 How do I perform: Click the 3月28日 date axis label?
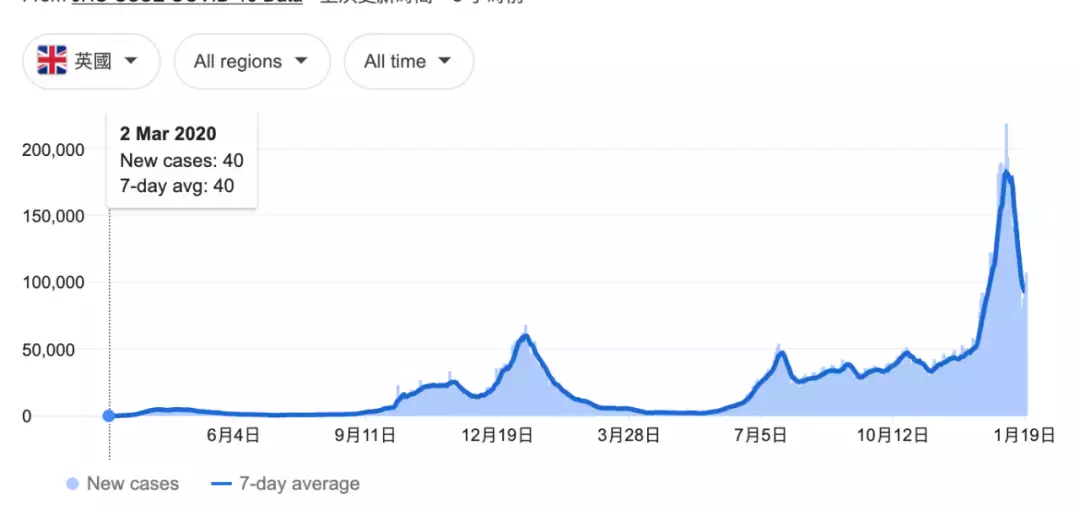pos(629,435)
